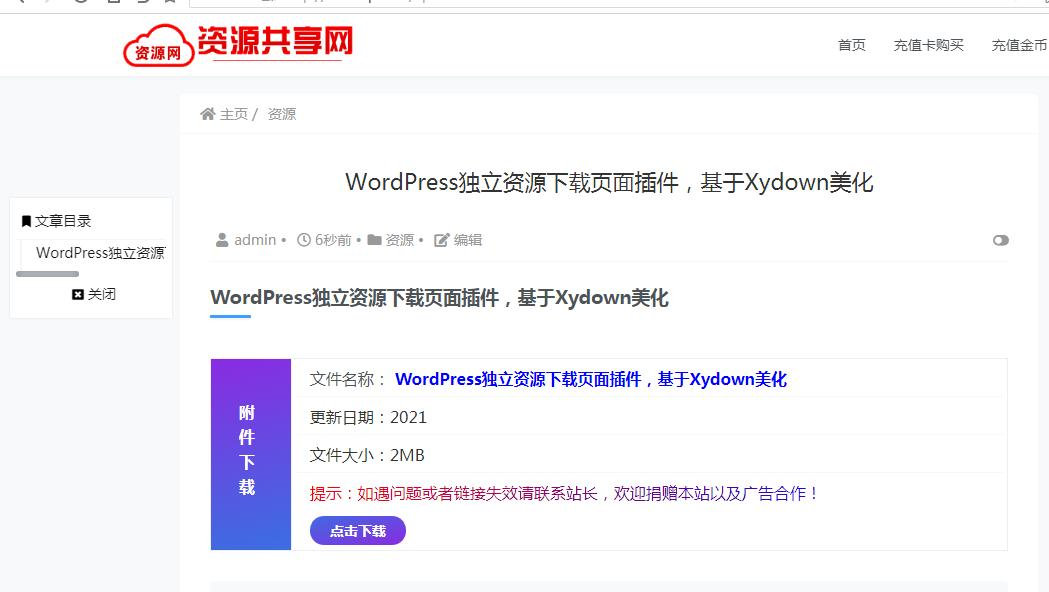Click the 文件大小：2MB row
The height and width of the screenshot is (592, 1049).
649,456
